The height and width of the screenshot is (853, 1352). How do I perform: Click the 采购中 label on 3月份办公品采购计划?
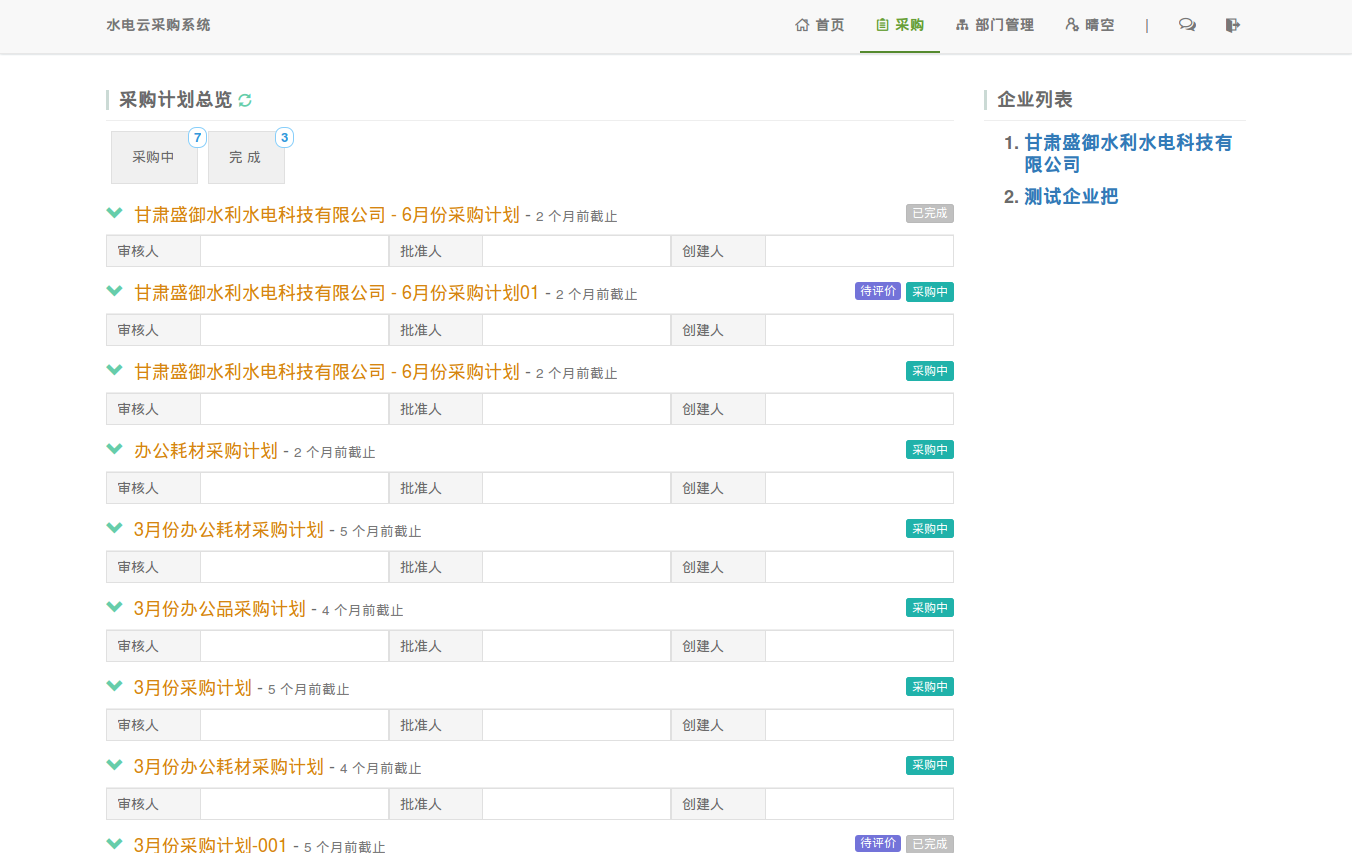click(930, 608)
